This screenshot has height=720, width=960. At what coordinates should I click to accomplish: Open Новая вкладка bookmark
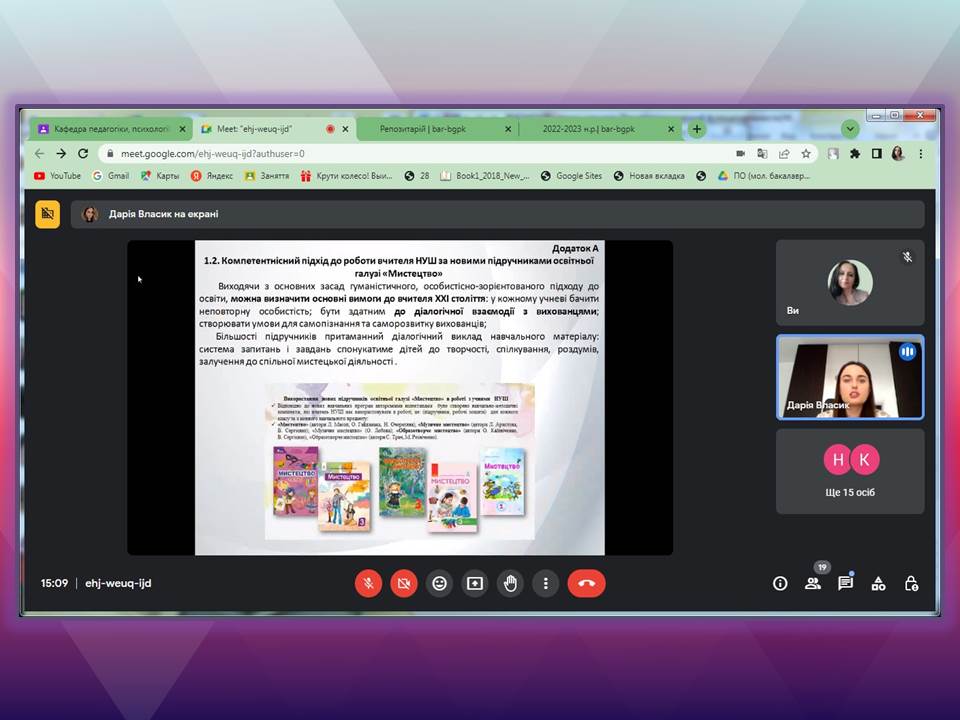(649, 176)
